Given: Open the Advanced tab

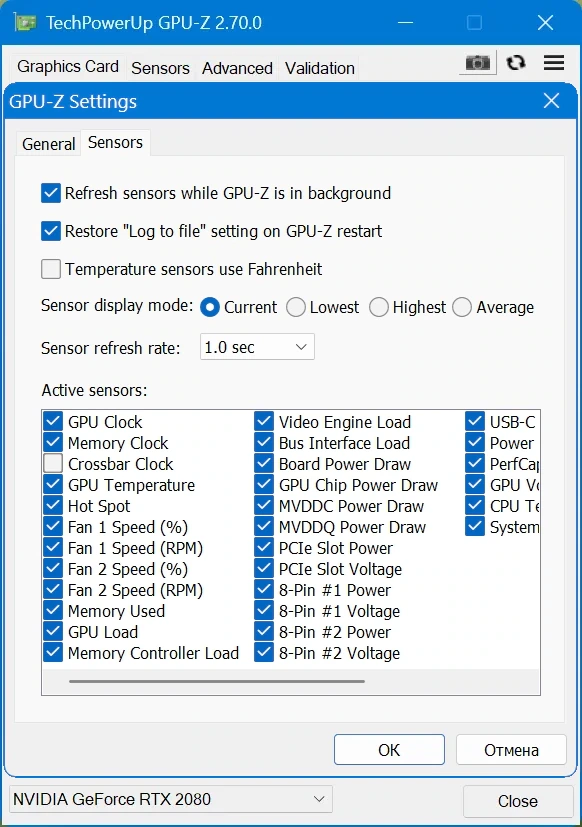Looking at the screenshot, I should coord(237,68).
